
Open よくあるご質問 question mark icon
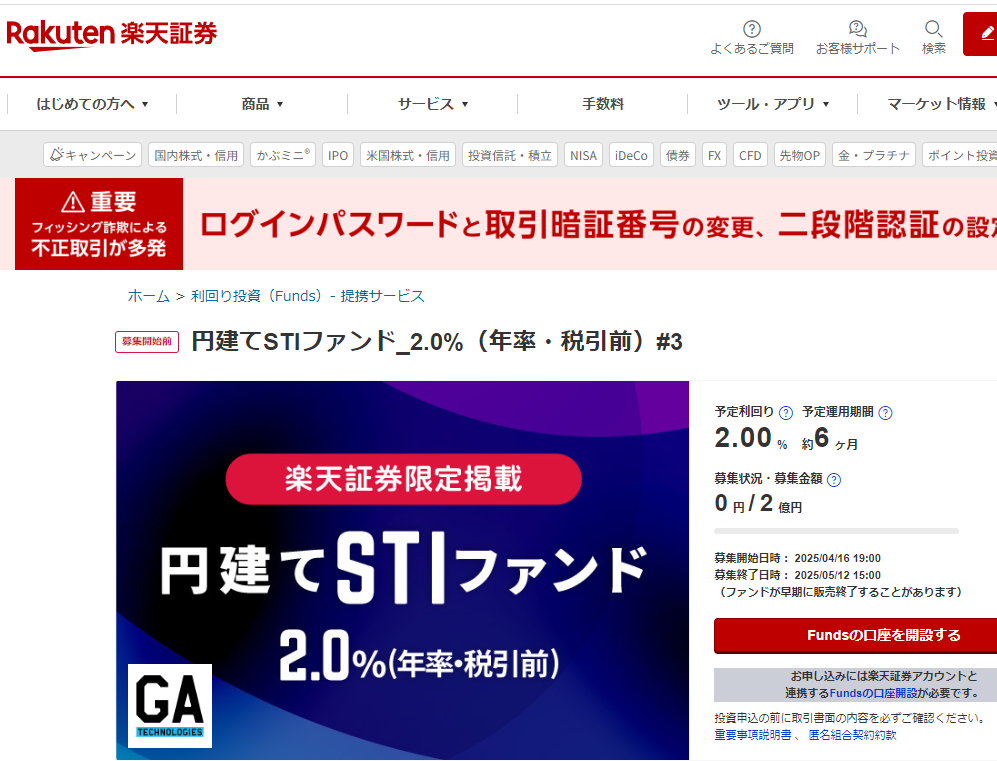pos(752,29)
